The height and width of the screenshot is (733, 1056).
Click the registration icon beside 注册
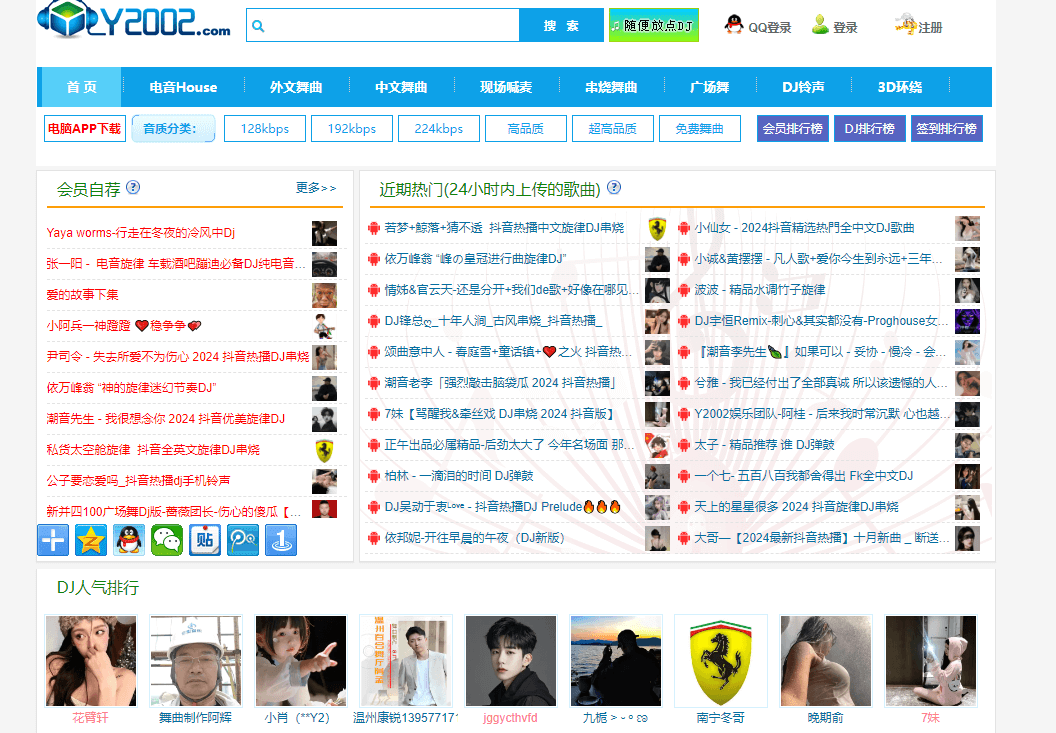pyautogui.click(x=906, y=24)
